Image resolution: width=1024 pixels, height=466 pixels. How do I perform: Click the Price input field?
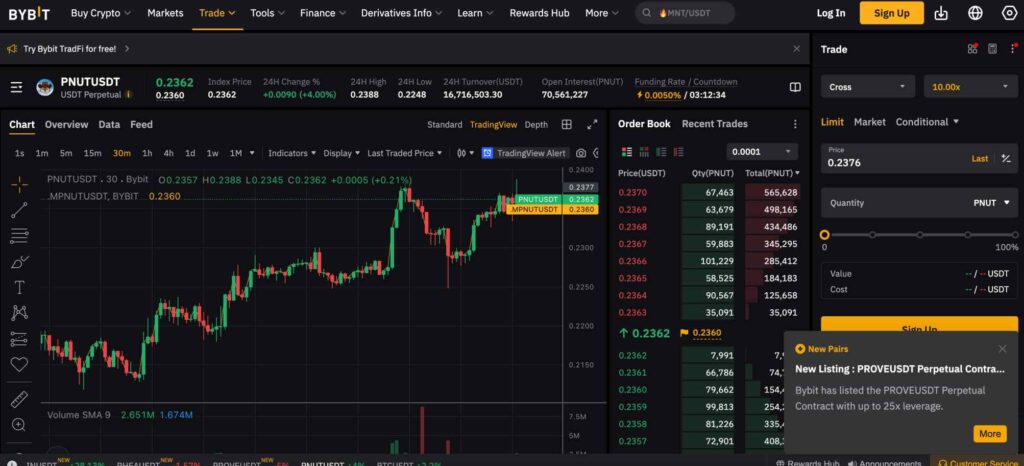click(x=919, y=159)
